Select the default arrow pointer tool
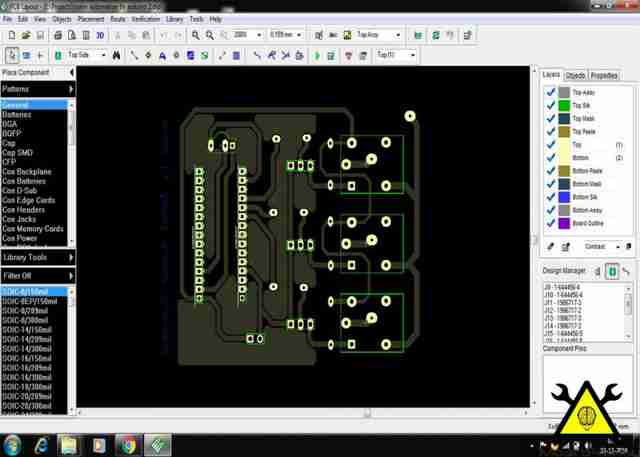Viewport: 640px width, 457px height. point(12,55)
